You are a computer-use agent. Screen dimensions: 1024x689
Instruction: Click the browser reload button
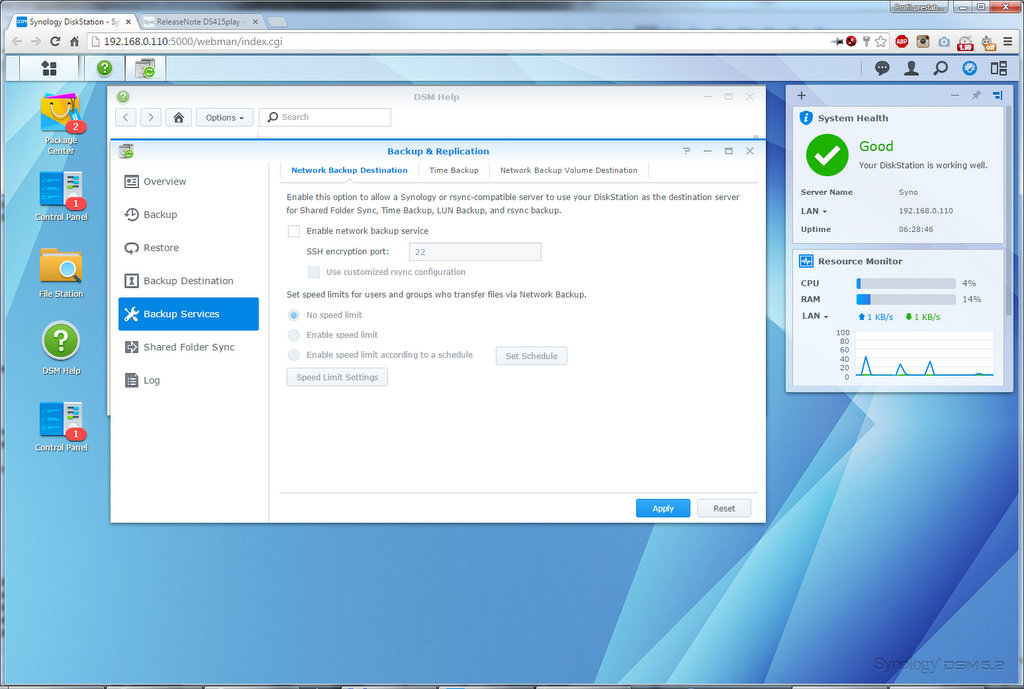(x=56, y=41)
